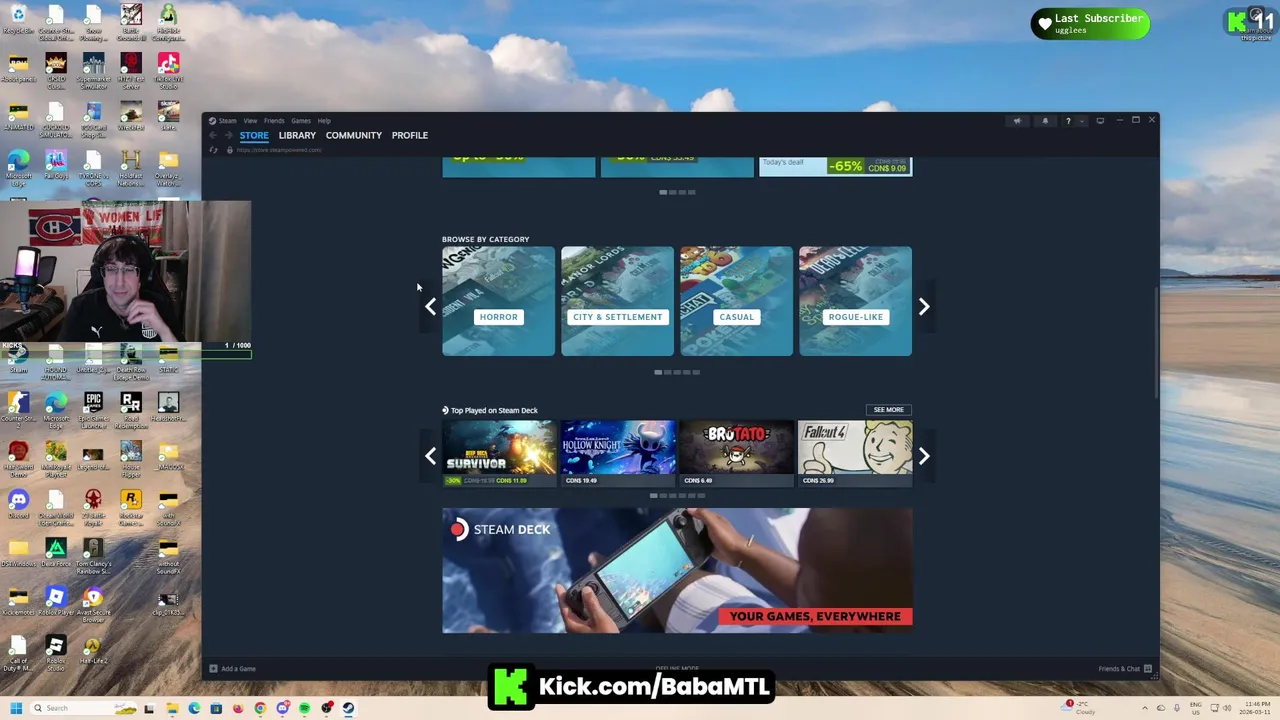Viewport: 1280px width, 720px height.
Task: Go back with Steam back arrow
Action: point(213,135)
